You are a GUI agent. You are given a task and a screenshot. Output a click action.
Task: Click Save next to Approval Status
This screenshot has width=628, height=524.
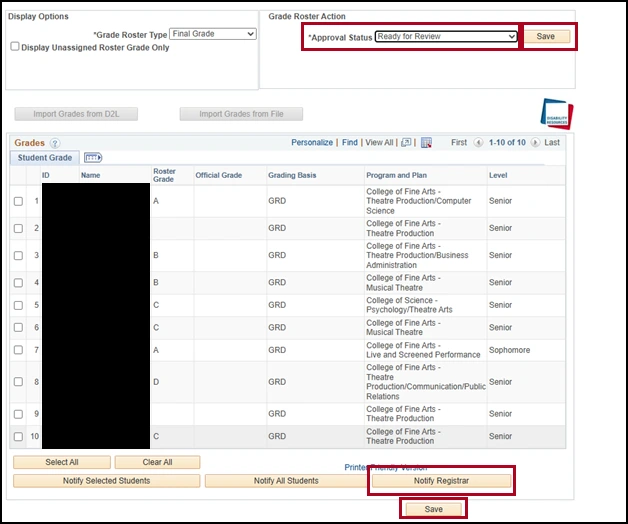pyautogui.click(x=546, y=36)
